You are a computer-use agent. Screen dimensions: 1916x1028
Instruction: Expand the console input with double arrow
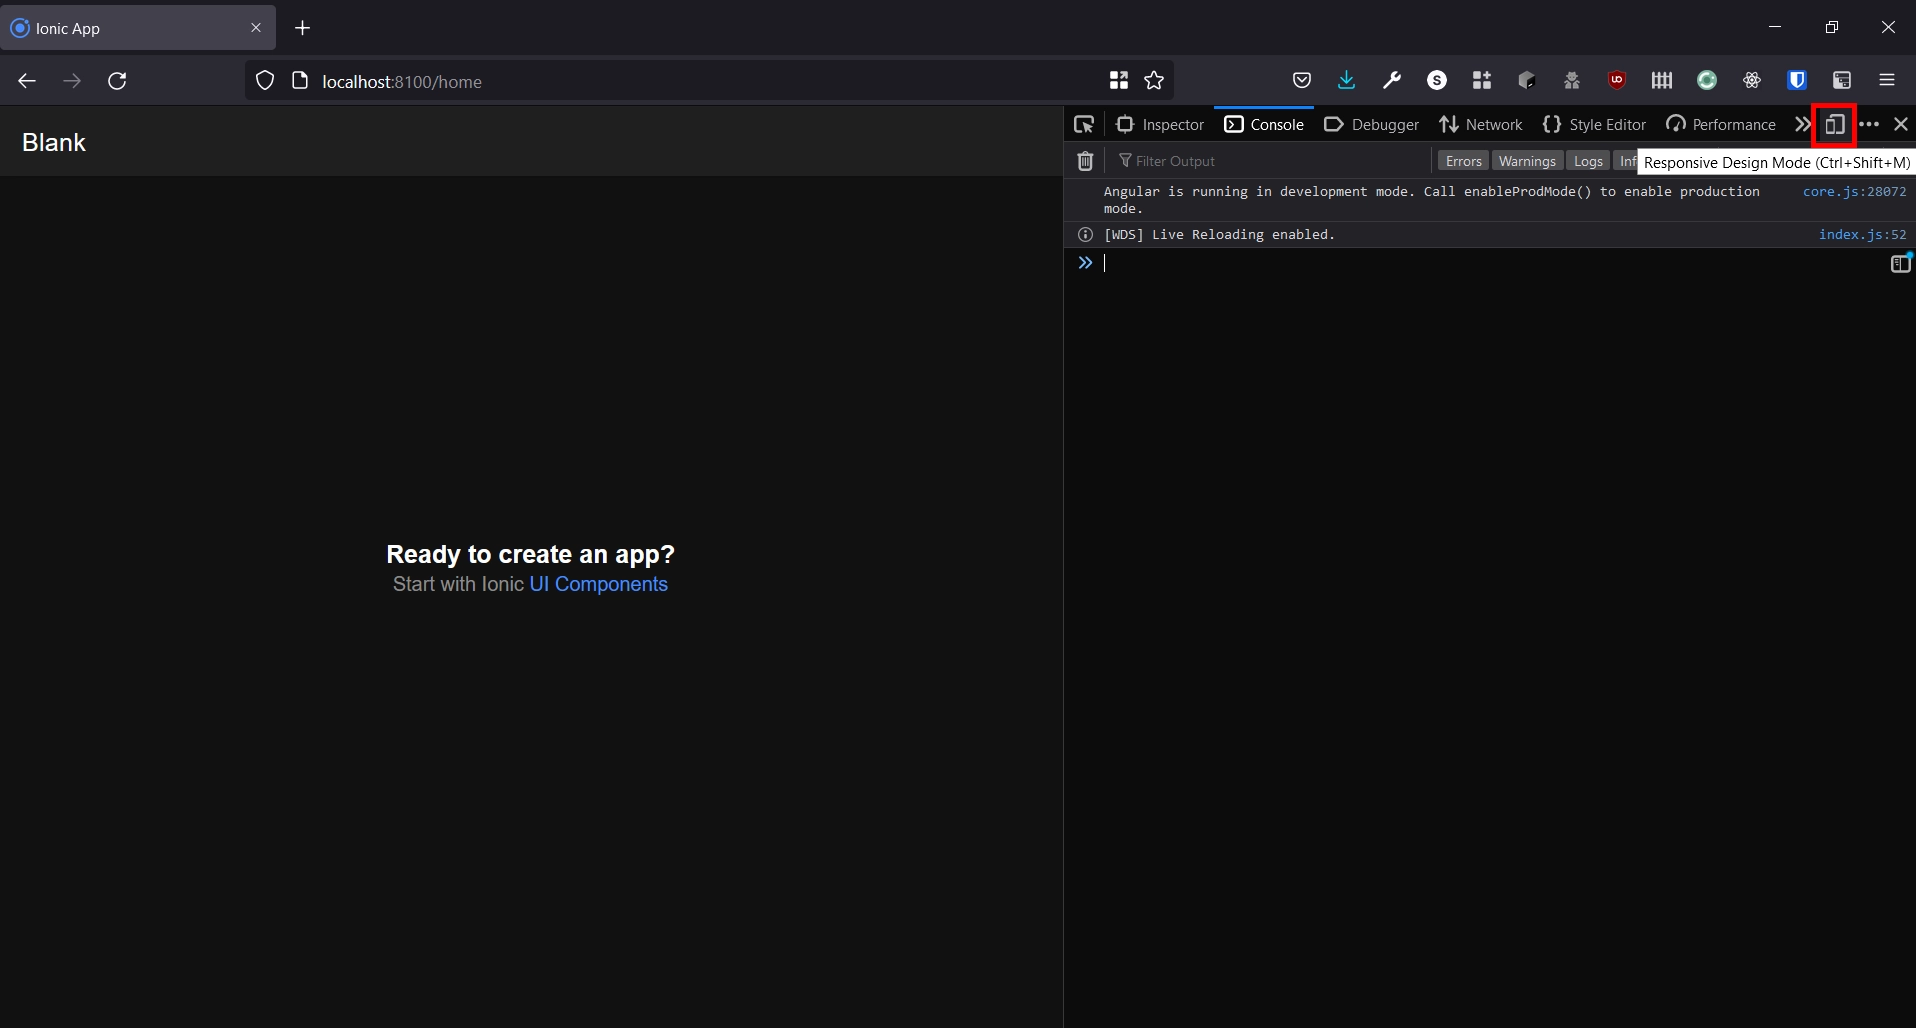click(1085, 262)
